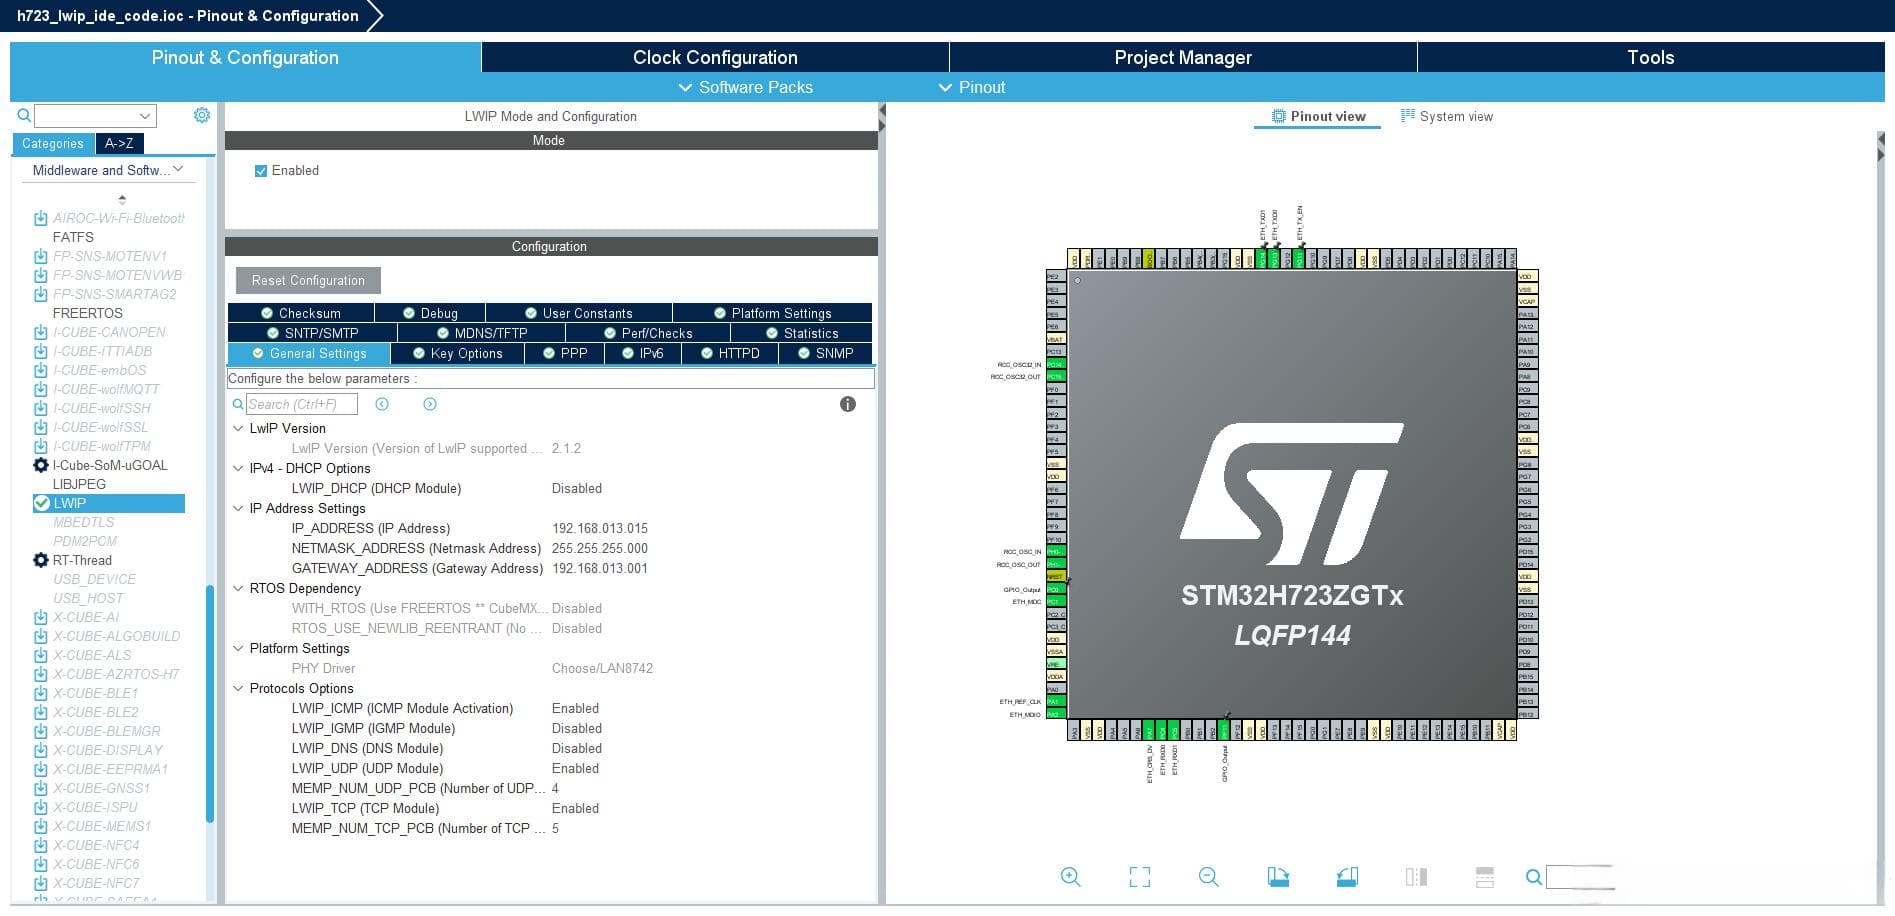This screenshot has width=1895, height=916.
Task: Click the green check icon beside LWIP
Action: click(42, 503)
